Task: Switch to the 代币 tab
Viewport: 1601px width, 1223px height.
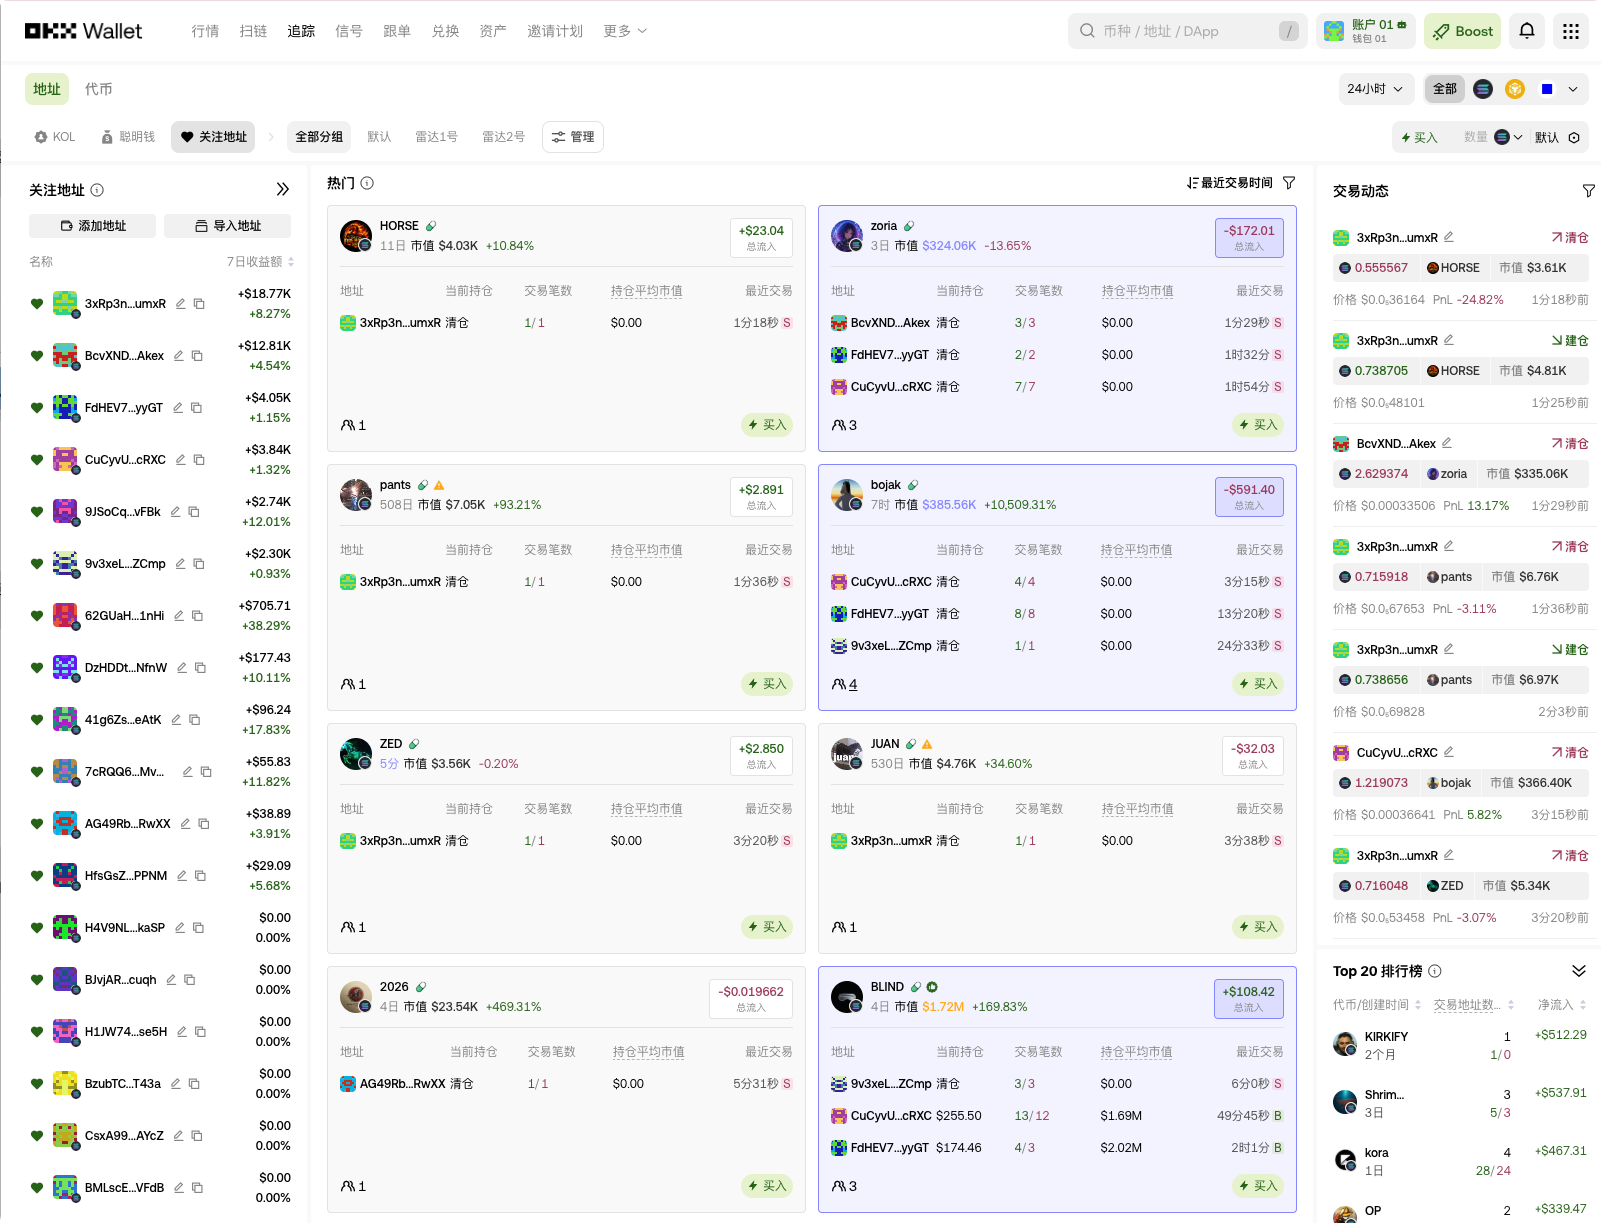Action: tap(98, 89)
